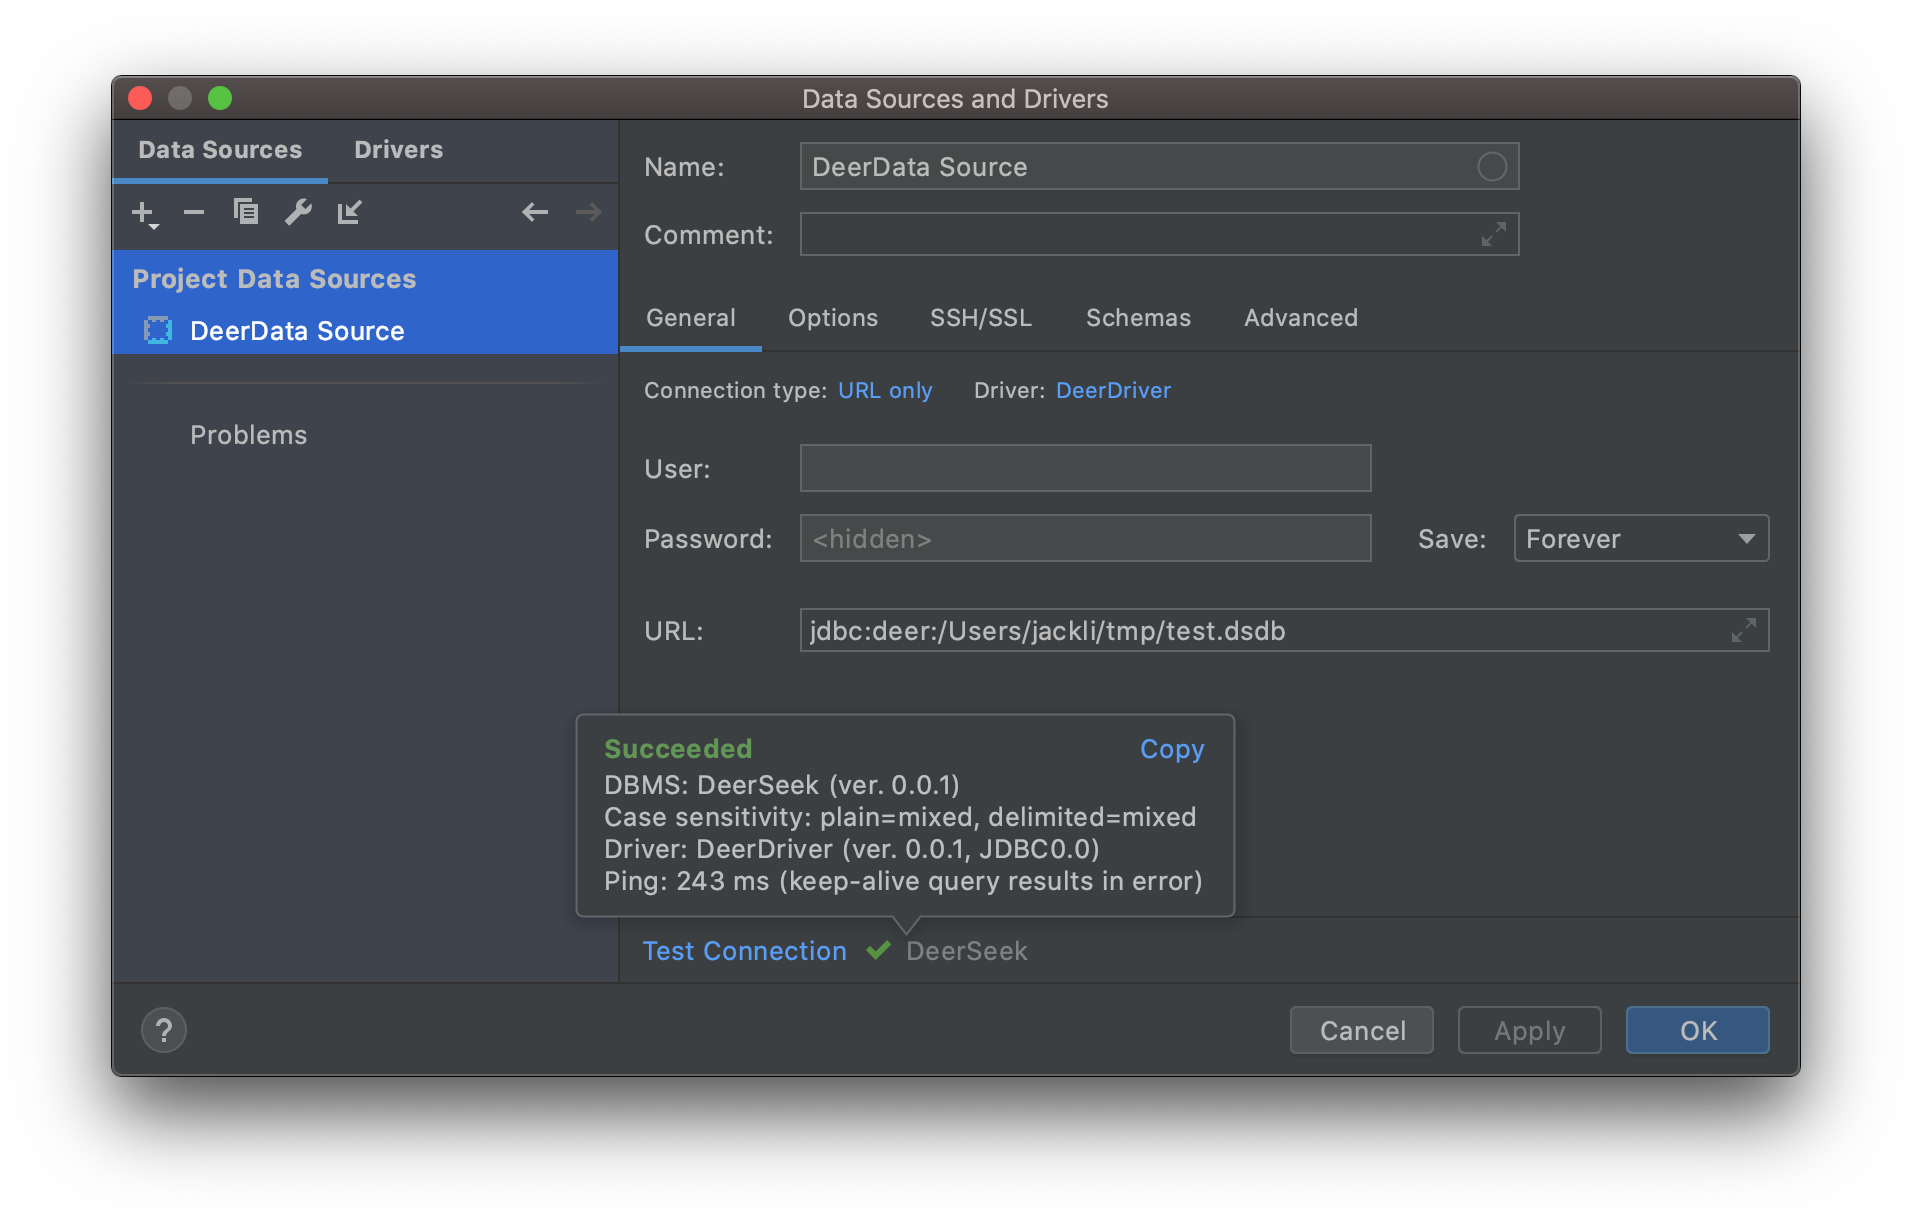Focus the Password hidden field
The width and height of the screenshot is (1912, 1224).
coord(1085,539)
